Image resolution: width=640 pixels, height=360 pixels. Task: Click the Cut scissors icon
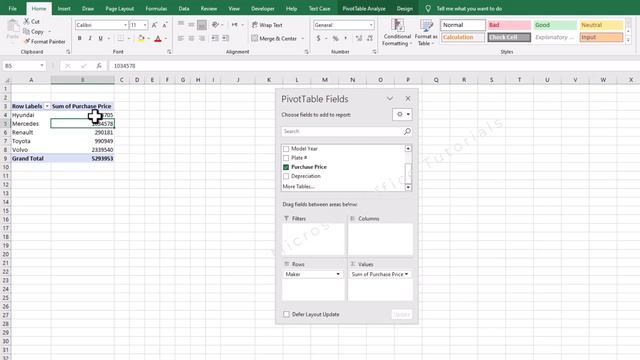coord(27,21)
